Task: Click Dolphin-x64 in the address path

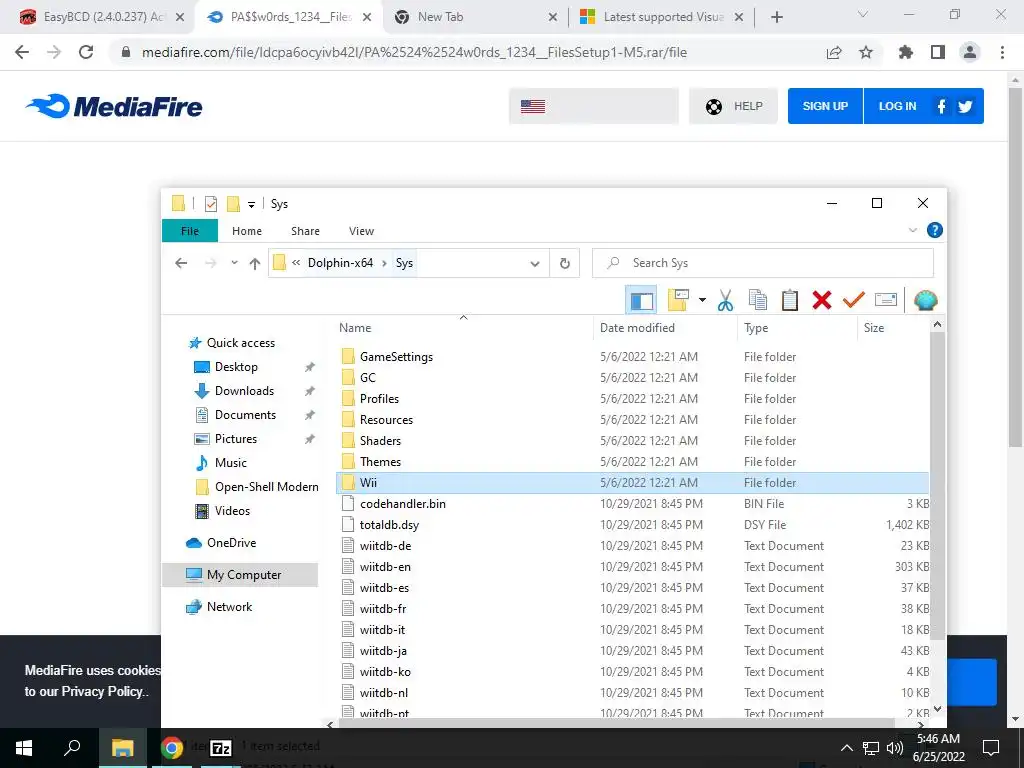Action: [x=340, y=263]
